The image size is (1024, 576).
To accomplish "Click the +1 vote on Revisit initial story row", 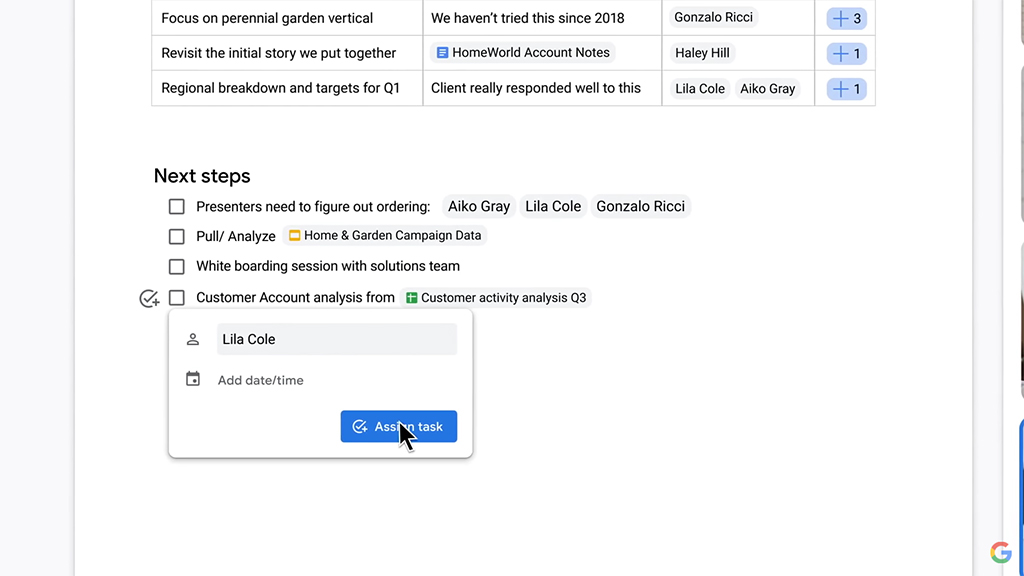I will 846,54.
